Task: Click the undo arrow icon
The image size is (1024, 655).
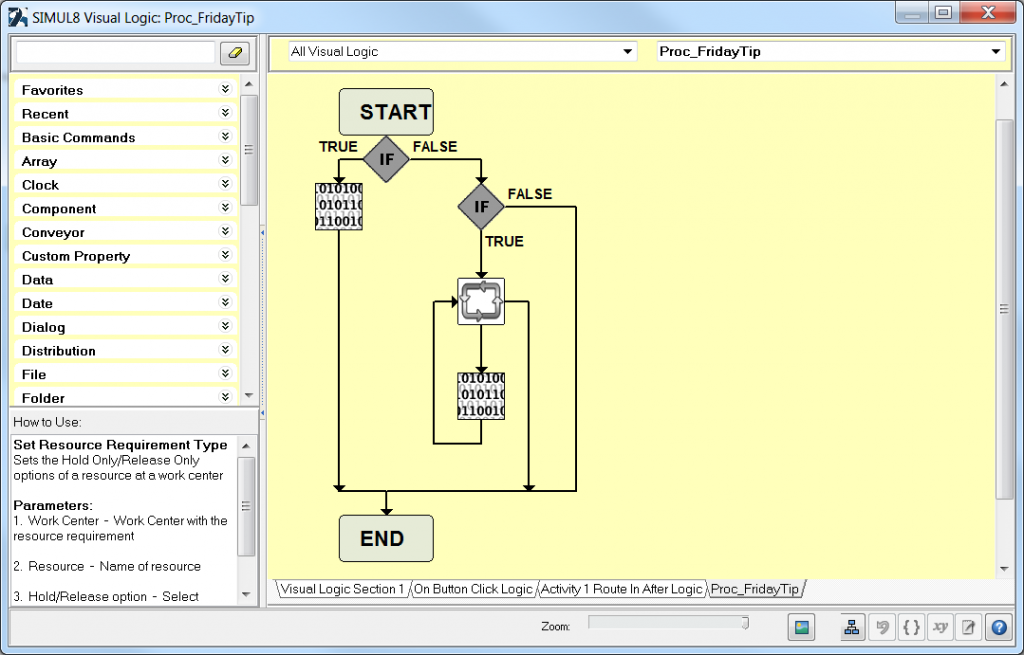Action: pos(882,628)
